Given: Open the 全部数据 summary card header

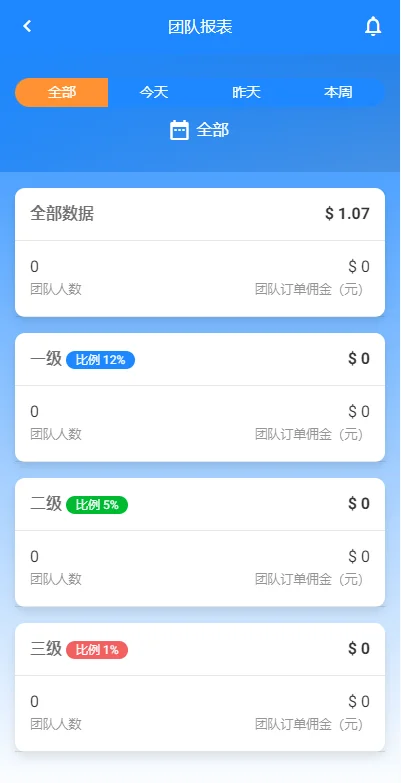Looking at the screenshot, I should [200, 214].
